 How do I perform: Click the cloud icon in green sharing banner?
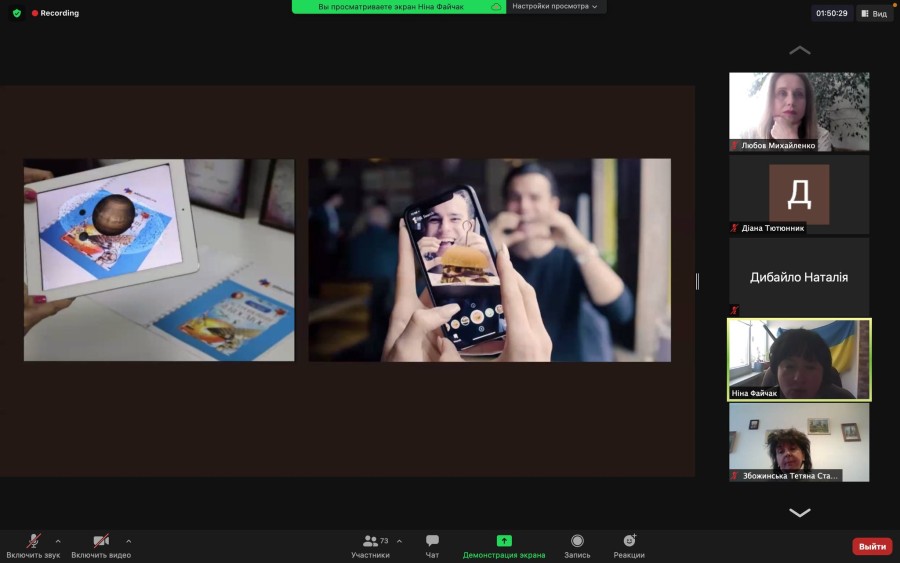(x=496, y=7)
